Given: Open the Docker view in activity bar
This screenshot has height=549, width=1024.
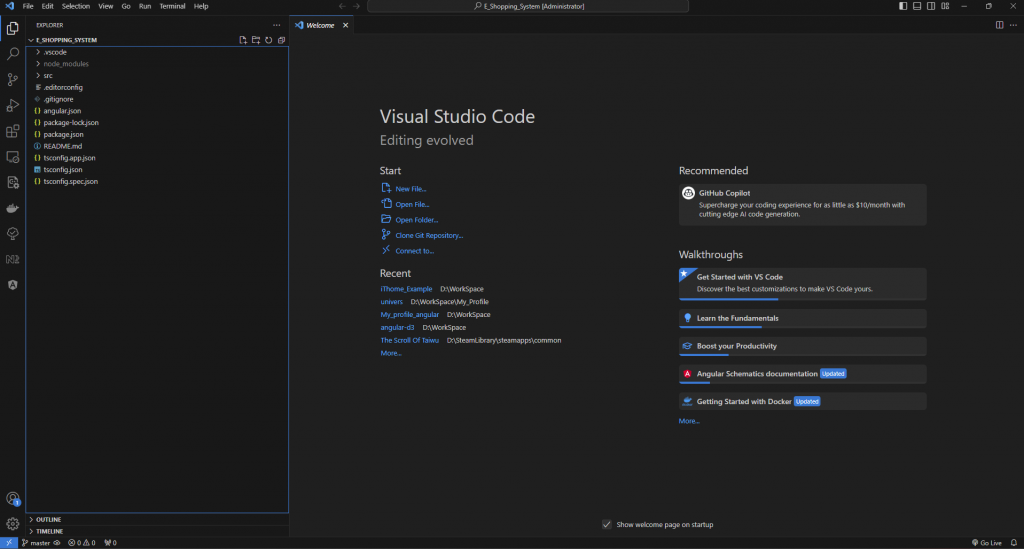Looking at the screenshot, I should coord(13,209).
